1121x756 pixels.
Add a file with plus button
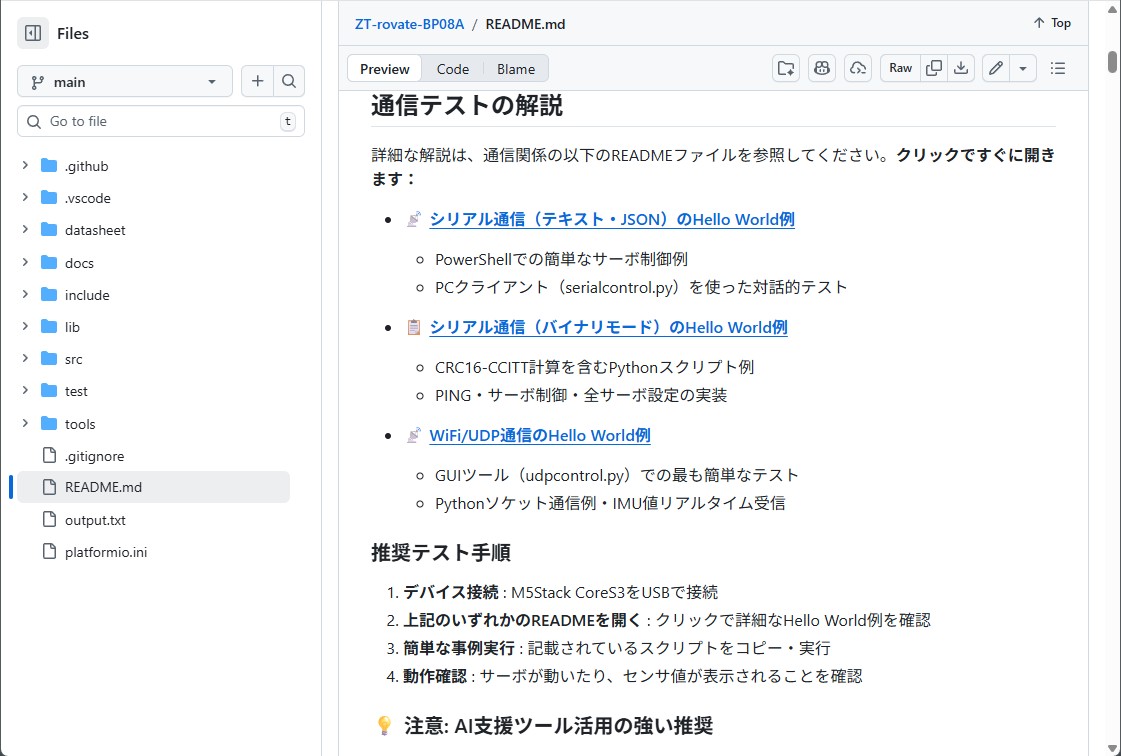click(x=257, y=81)
